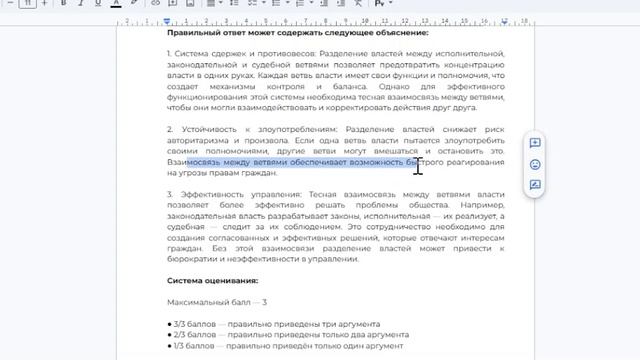
Task: Expand the numbered list dropdown arrow
Action: pyautogui.click(x=311, y=3)
